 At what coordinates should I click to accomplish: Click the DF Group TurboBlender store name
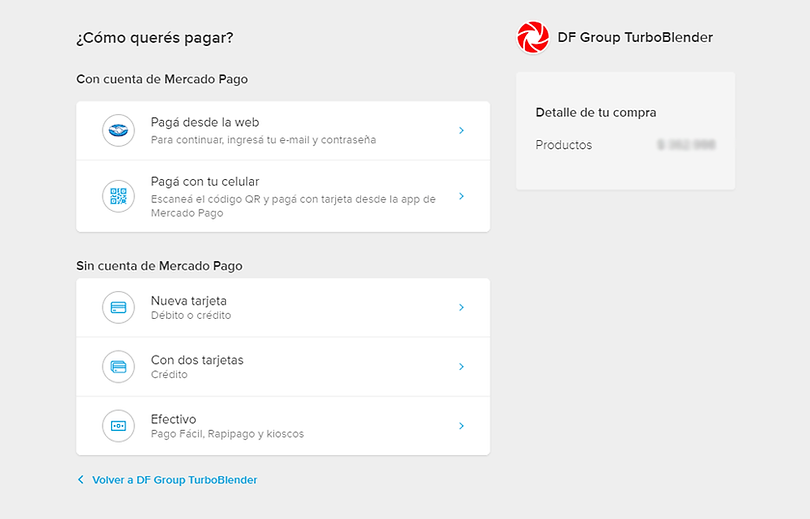coord(635,37)
